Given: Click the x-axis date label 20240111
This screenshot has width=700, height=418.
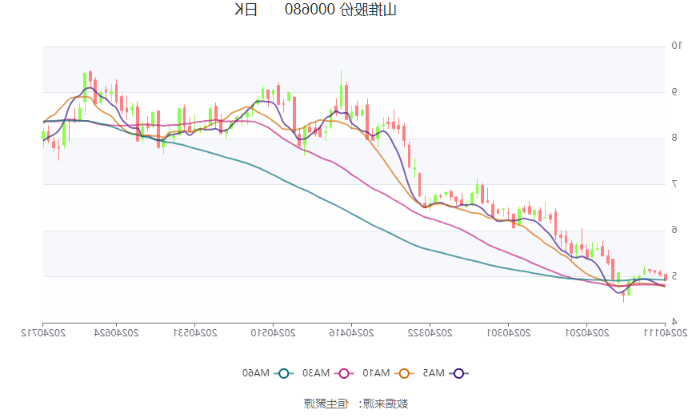Looking at the screenshot, I should click(x=665, y=333).
